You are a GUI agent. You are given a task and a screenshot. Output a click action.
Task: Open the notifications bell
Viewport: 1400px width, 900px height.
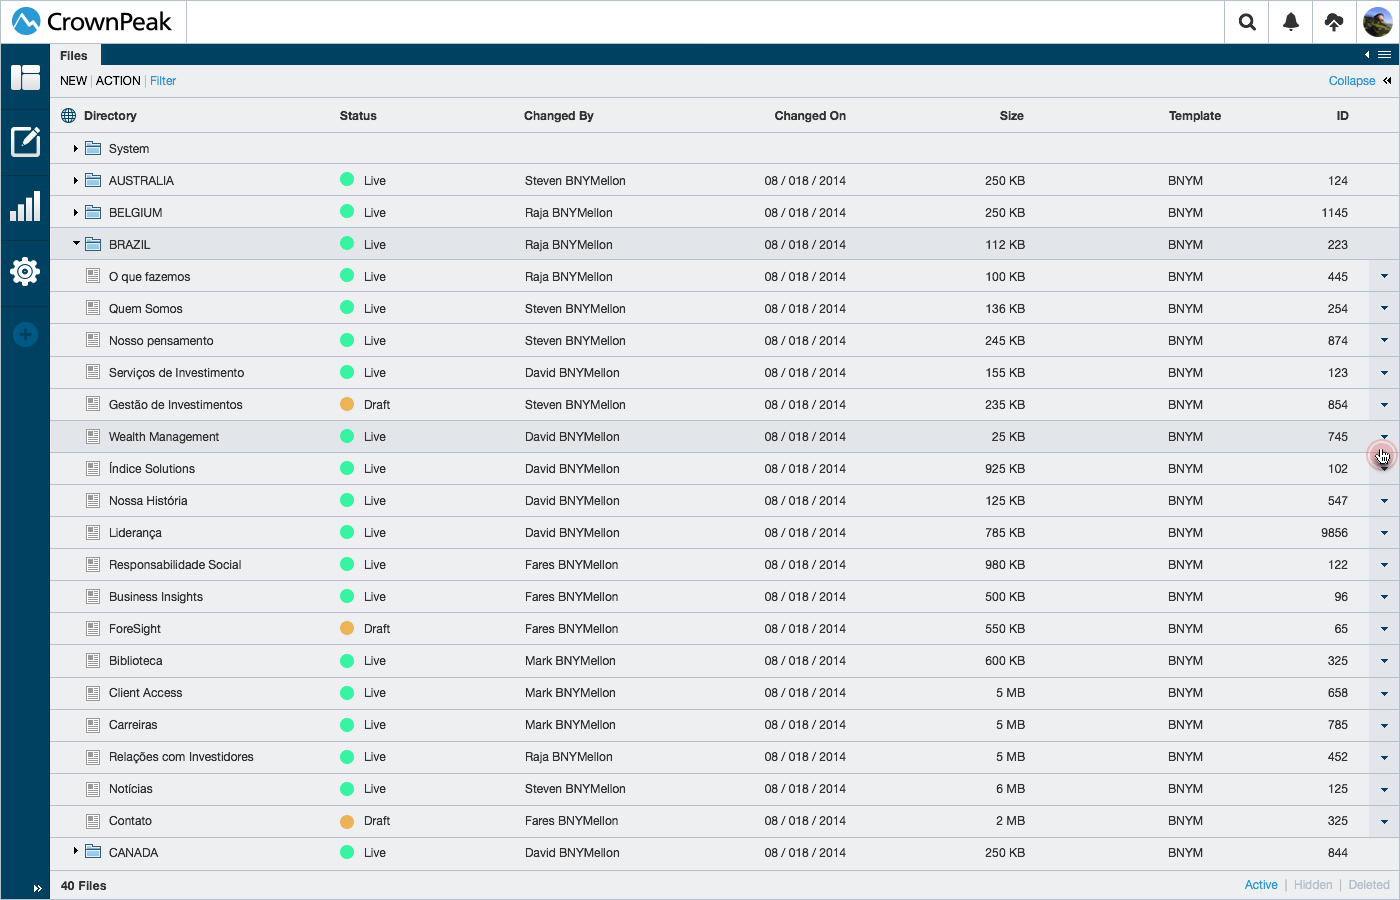(x=1291, y=22)
